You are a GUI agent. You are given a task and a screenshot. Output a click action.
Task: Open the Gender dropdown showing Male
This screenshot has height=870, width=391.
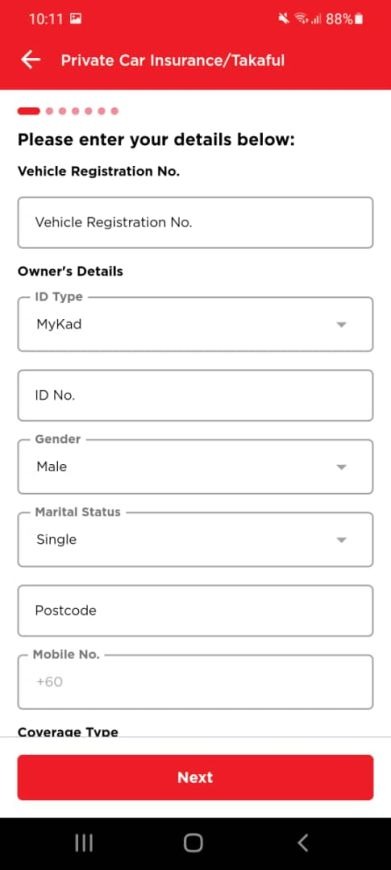click(195, 467)
